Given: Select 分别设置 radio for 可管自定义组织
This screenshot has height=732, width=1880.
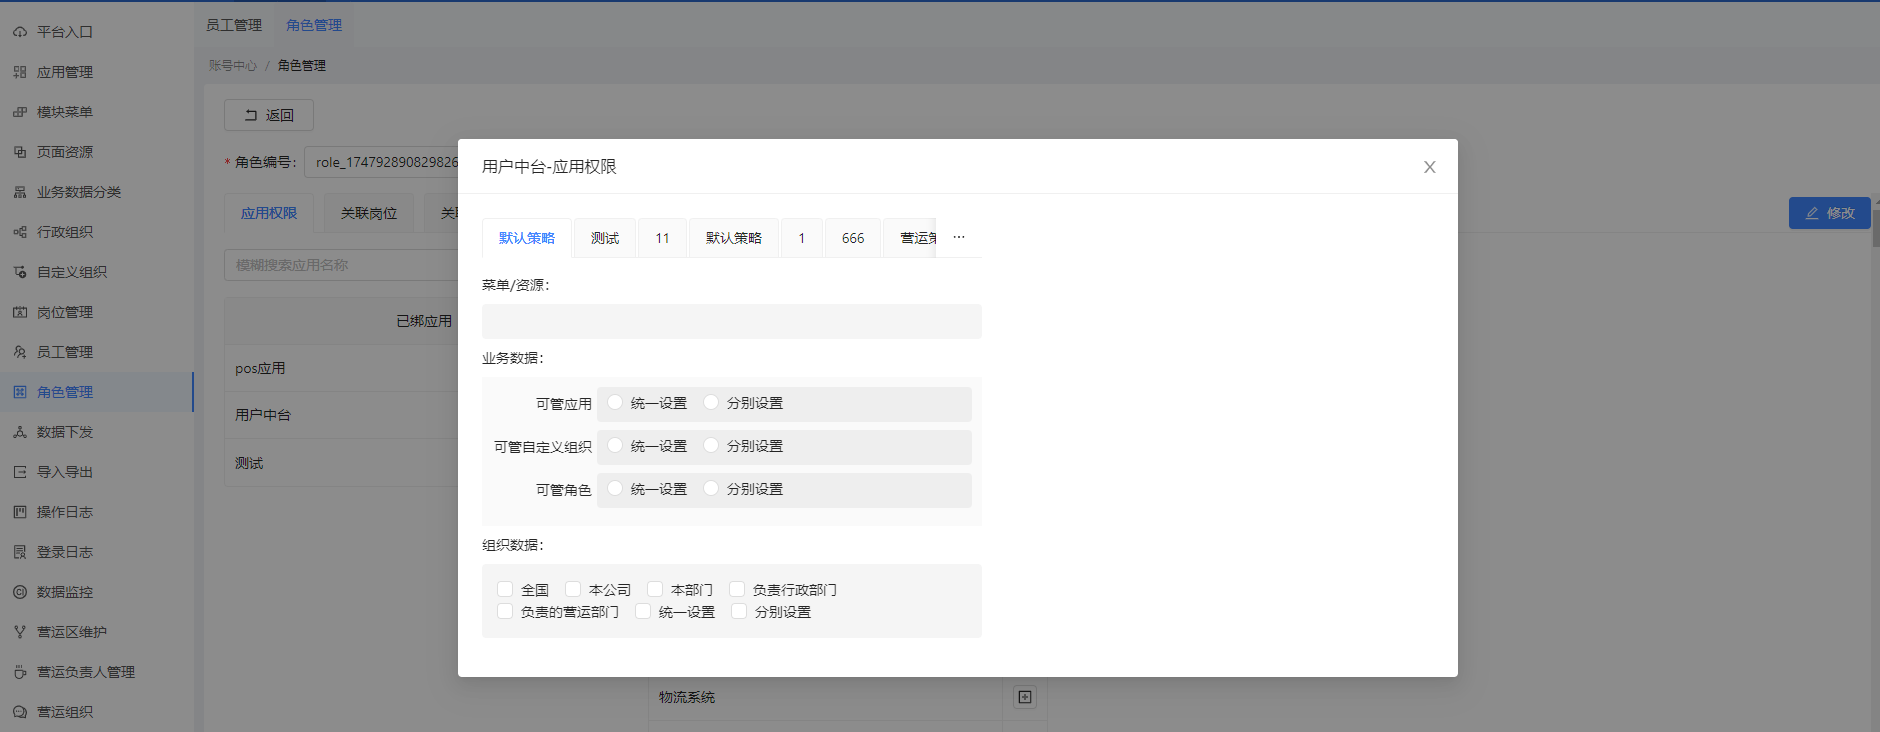Looking at the screenshot, I should click(711, 445).
